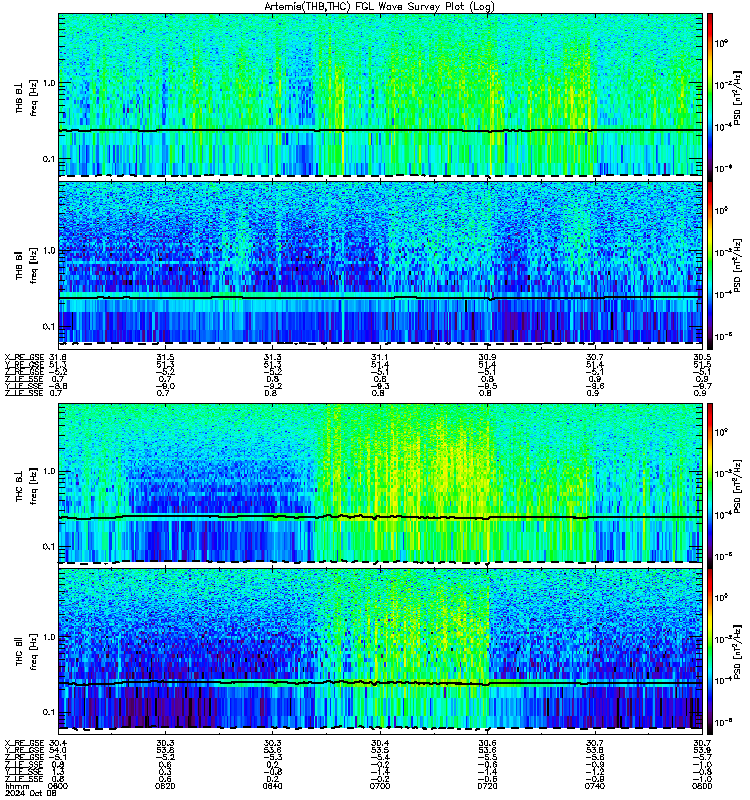Click the THB X_RE_GSE value 31.8
Screen dimensions: 750x800
click(58, 357)
